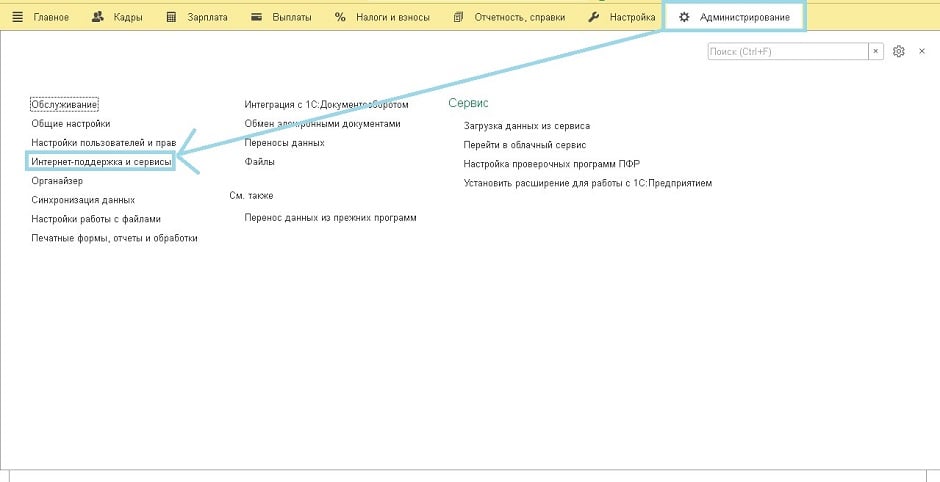This screenshot has height=482, width=940.
Task: Open Перенос данных из прежних программ
Action: 330,218
